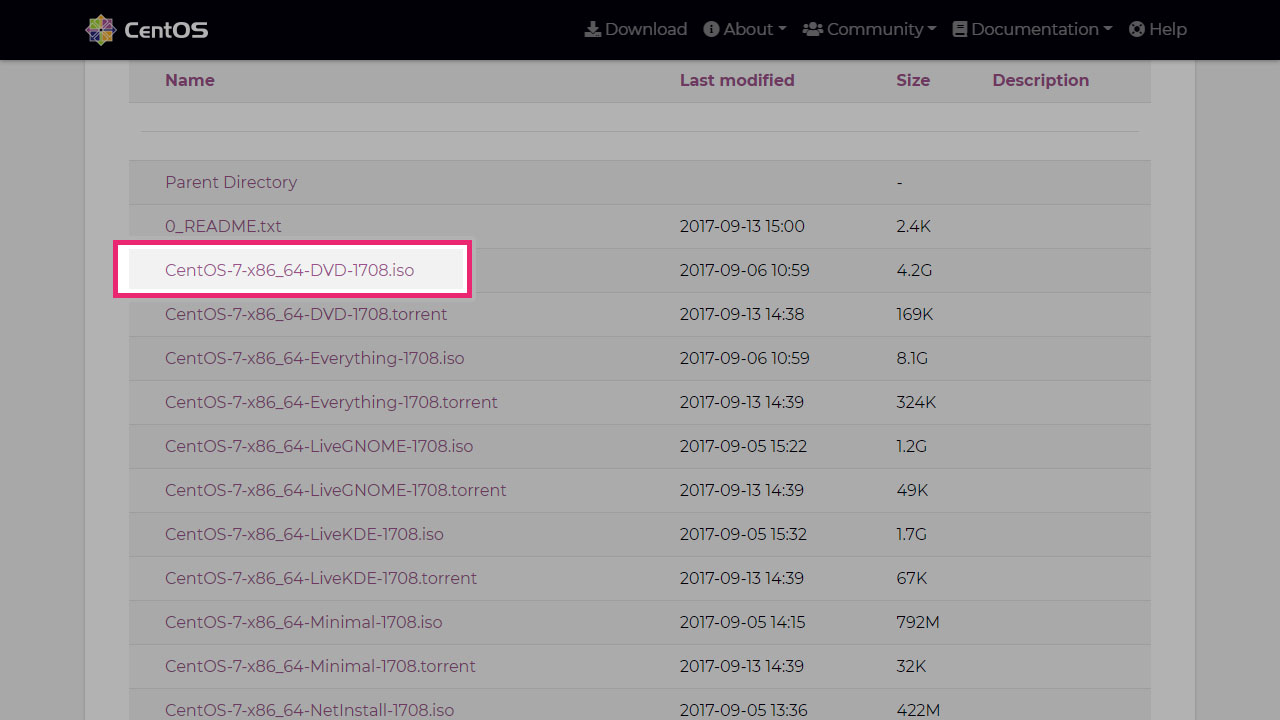Click the 32K size of Minimal torrent
Screen dimensions: 1280x720
[911, 666]
